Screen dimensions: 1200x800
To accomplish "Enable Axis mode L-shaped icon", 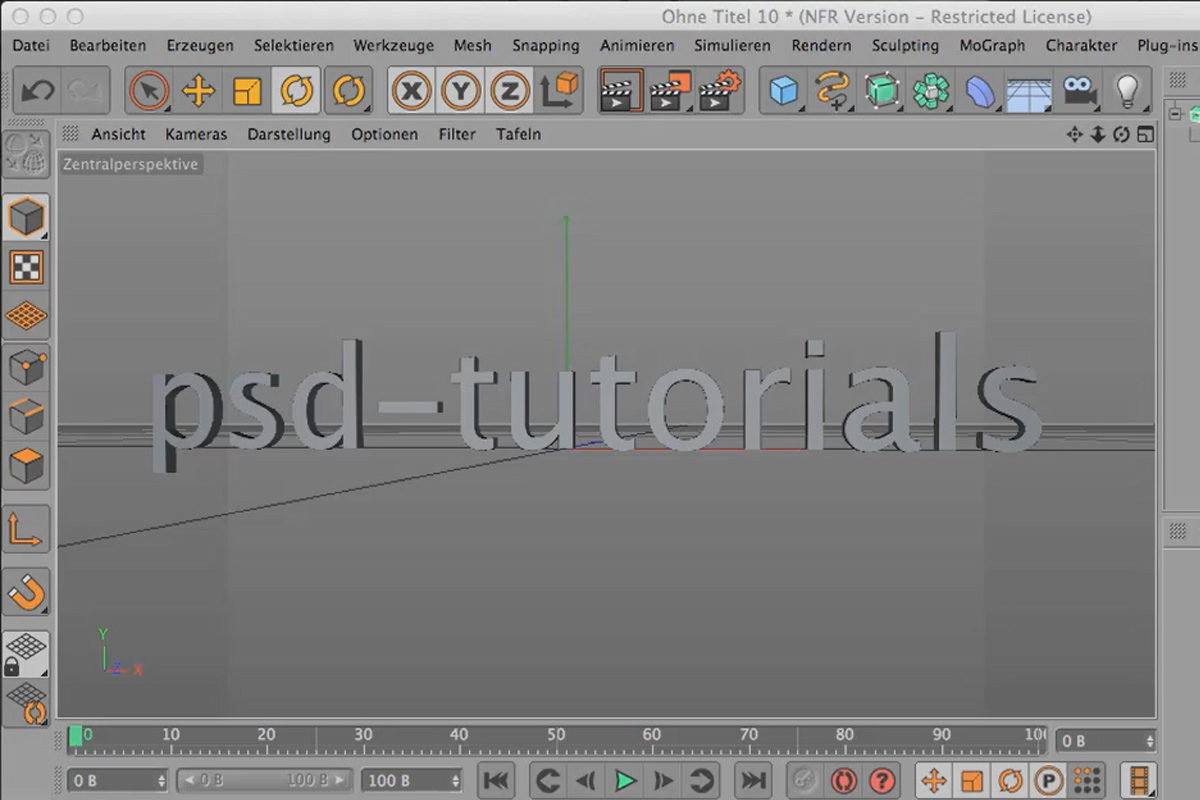I will [x=26, y=530].
